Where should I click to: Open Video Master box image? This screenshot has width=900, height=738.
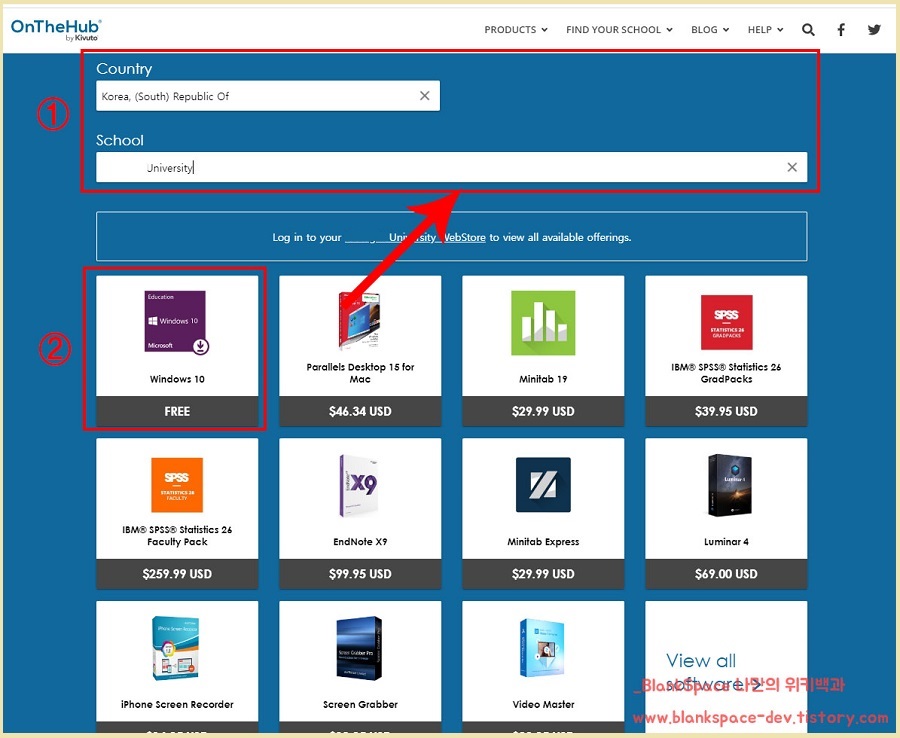pos(542,648)
